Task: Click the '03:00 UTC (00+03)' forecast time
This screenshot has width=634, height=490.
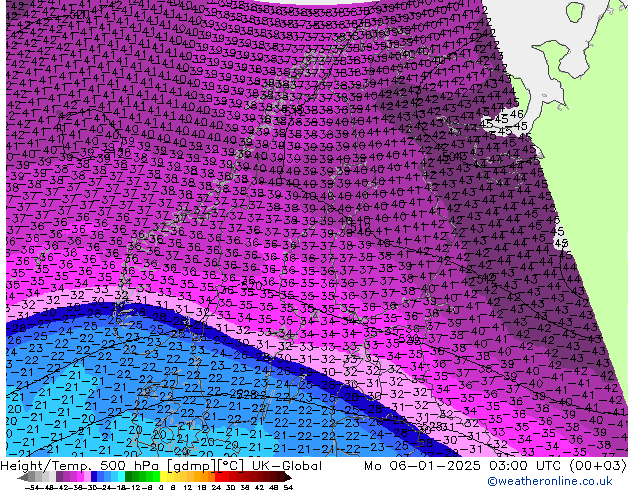Action: coord(558,466)
